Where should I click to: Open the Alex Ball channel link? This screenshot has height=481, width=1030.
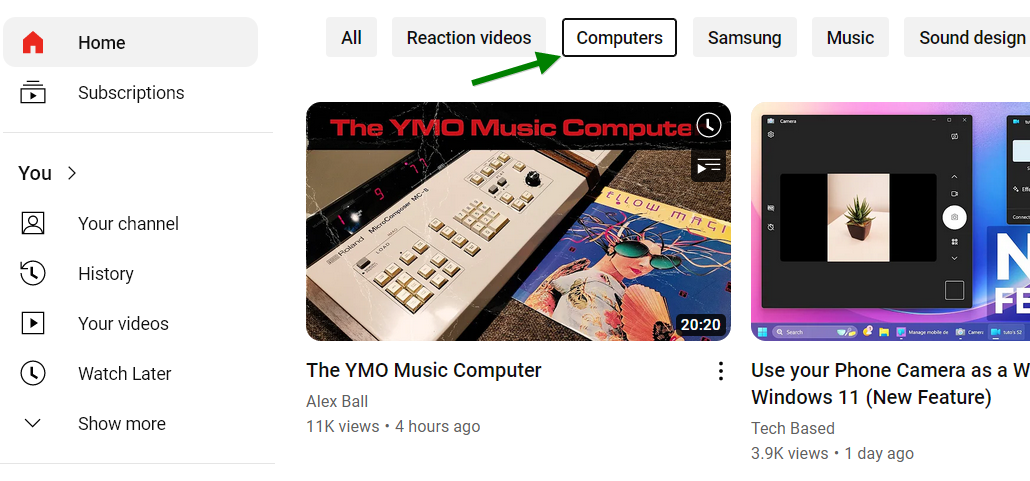[337, 401]
